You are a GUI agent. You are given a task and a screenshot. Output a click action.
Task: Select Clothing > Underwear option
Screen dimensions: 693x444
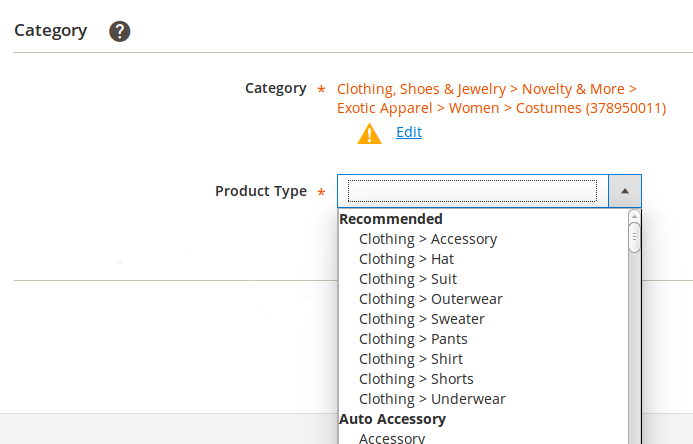(x=432, y=399)
